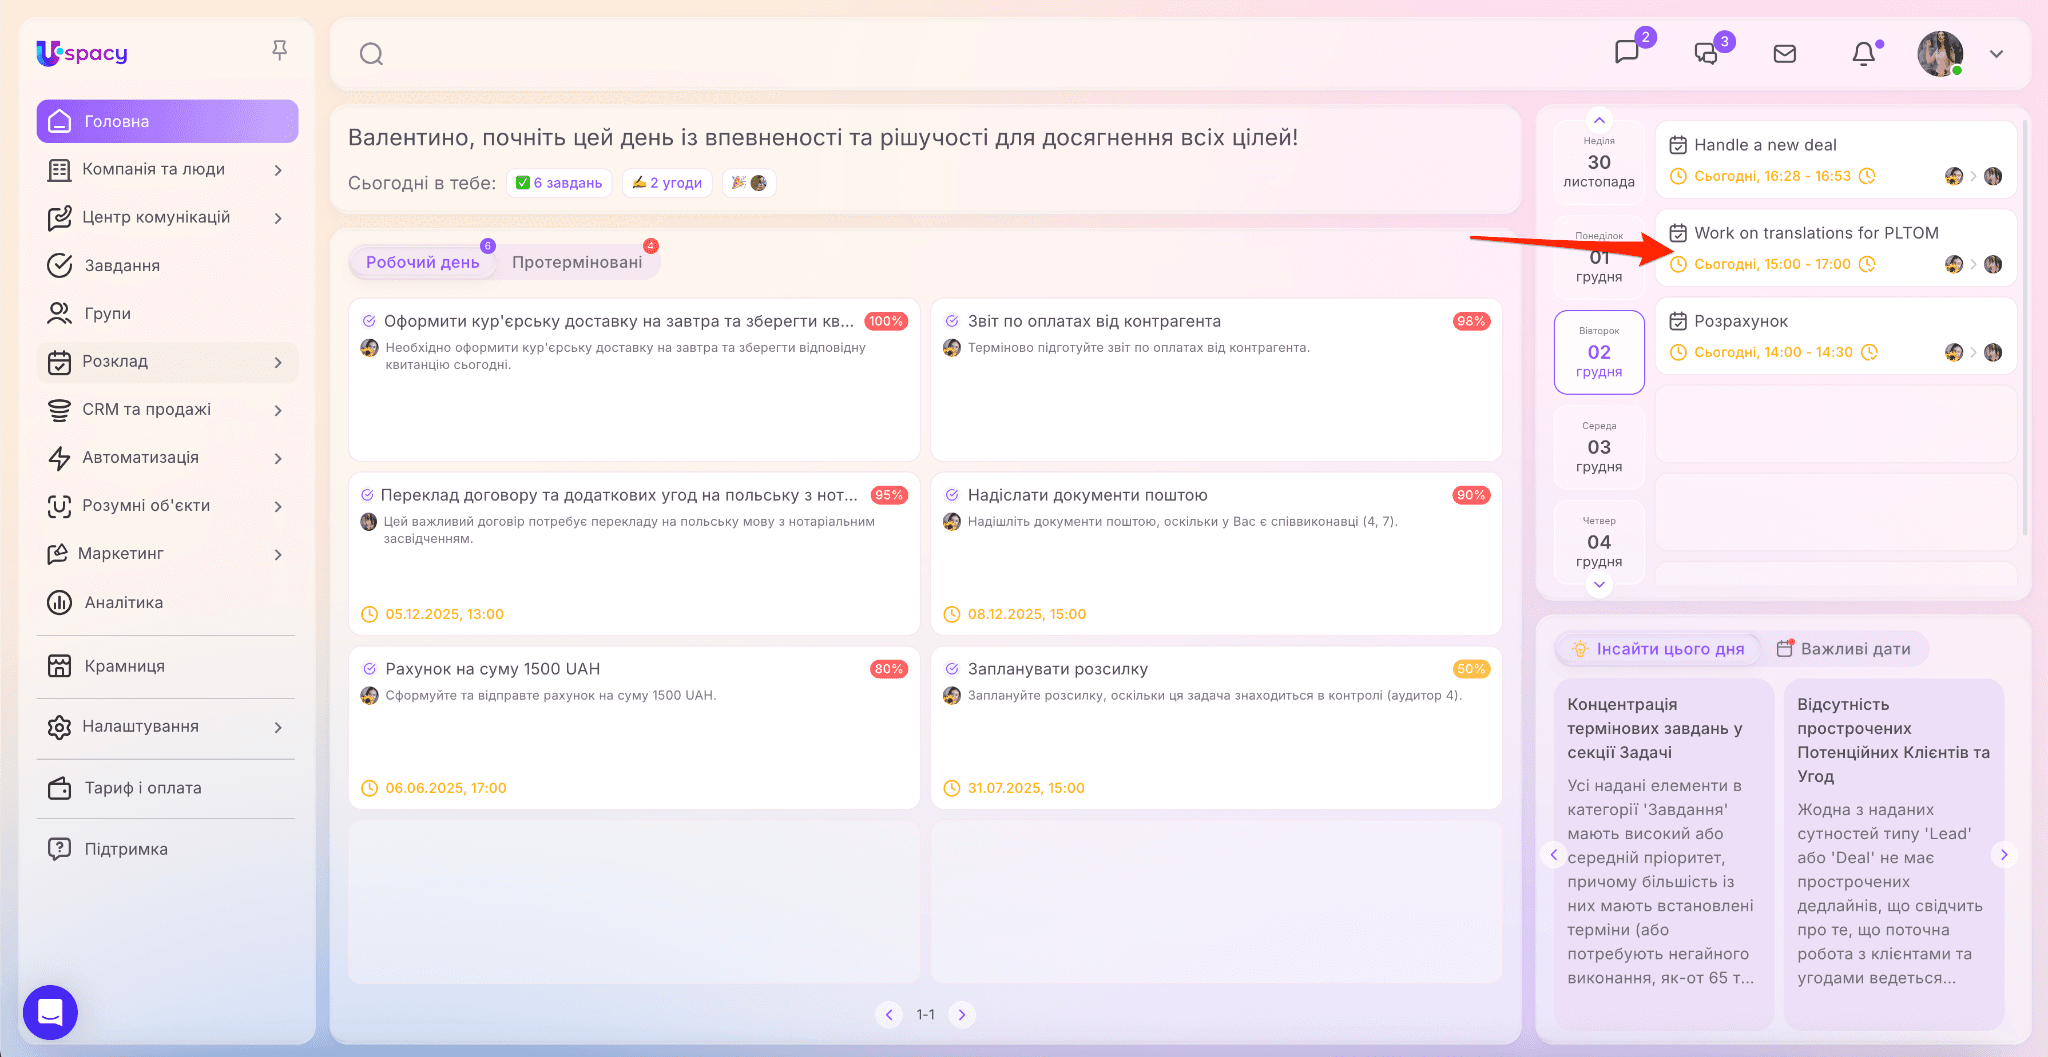The height and width of the screenshot is (1057, 2048).
Task: Click the Аналітика chart icon
Action: pos(60,602)
